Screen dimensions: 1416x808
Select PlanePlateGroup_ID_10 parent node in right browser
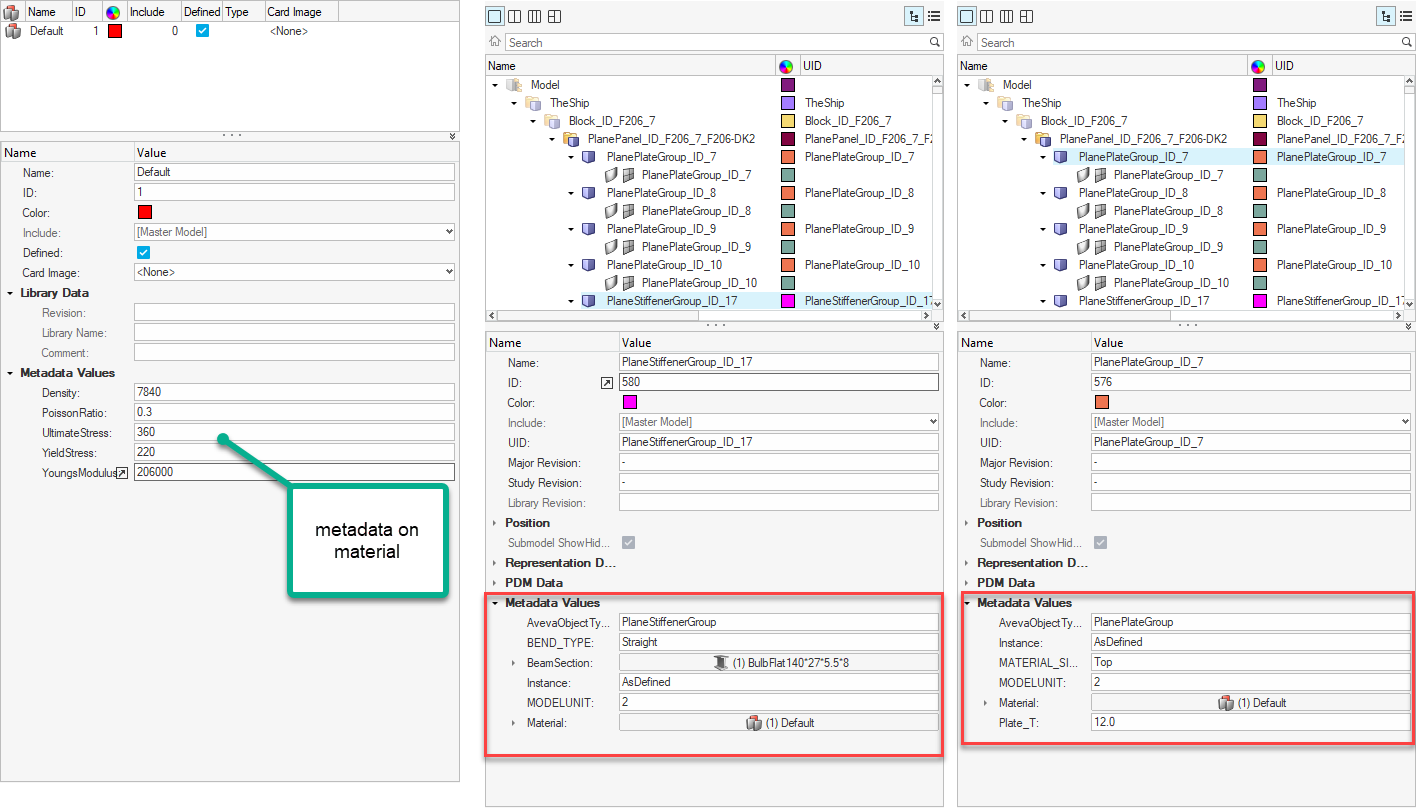tap(1136, 265)
